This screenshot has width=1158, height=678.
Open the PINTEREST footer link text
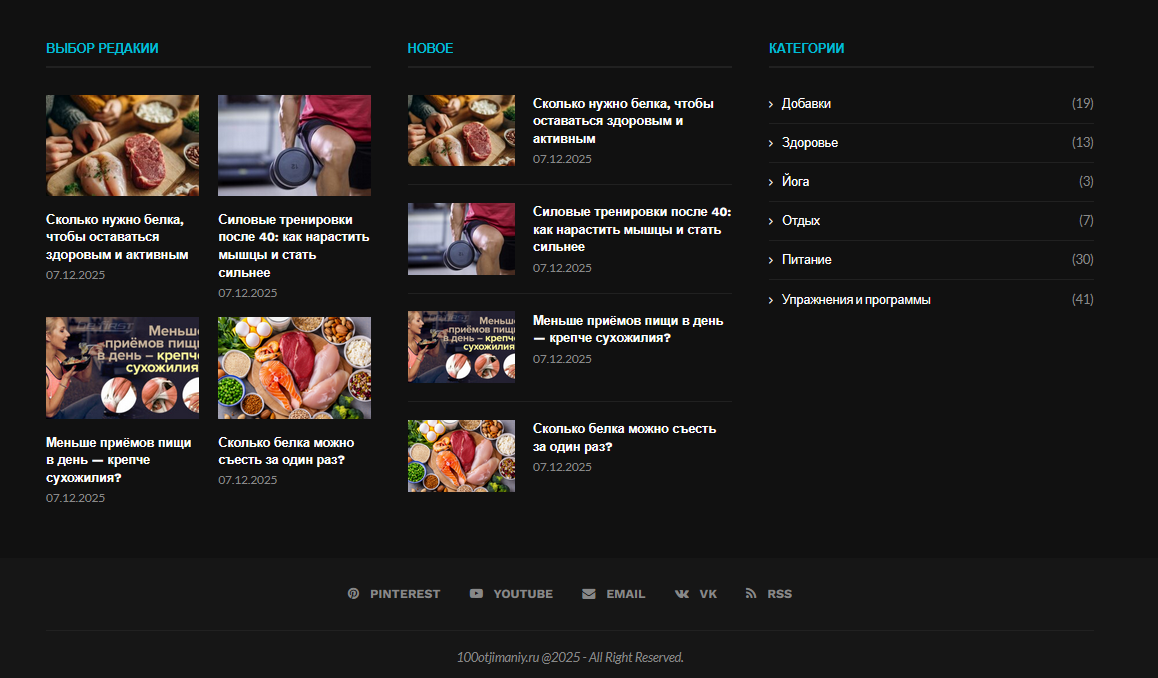point(405,594)
